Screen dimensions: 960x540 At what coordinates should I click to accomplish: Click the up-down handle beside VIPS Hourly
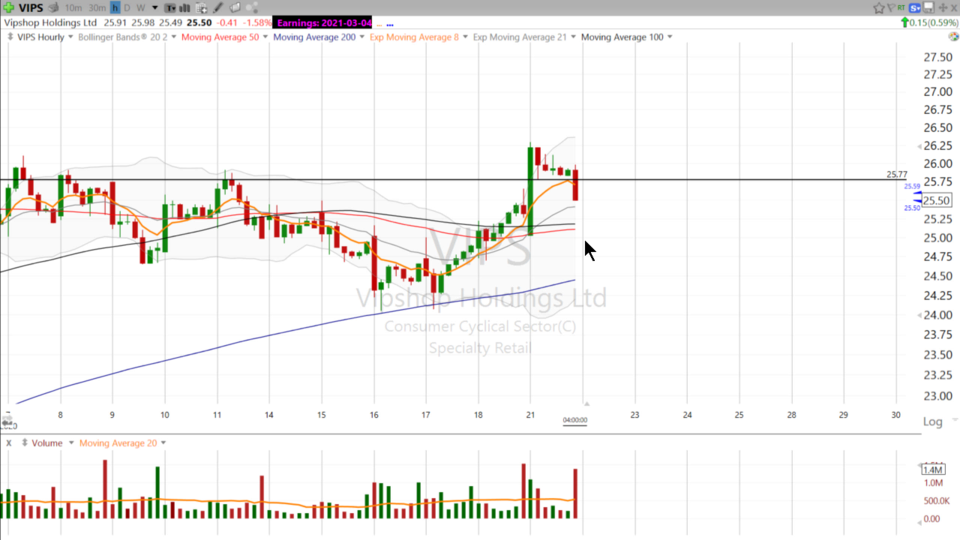10,37
